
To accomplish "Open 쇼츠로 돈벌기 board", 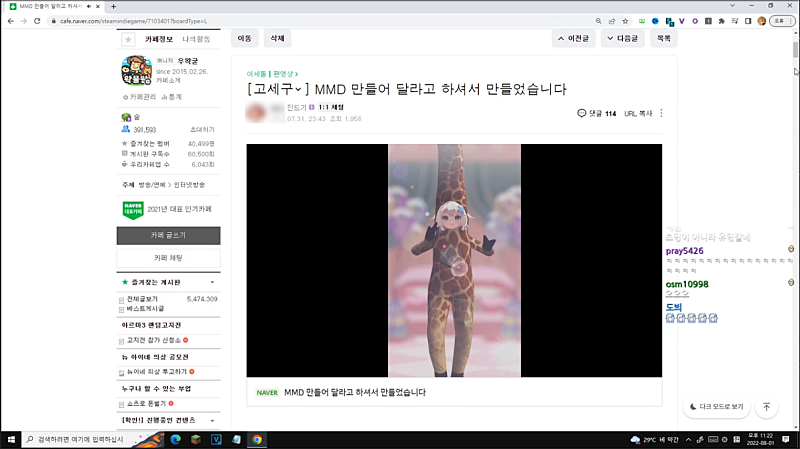I will pyautogui.click(x=146, y=404).
